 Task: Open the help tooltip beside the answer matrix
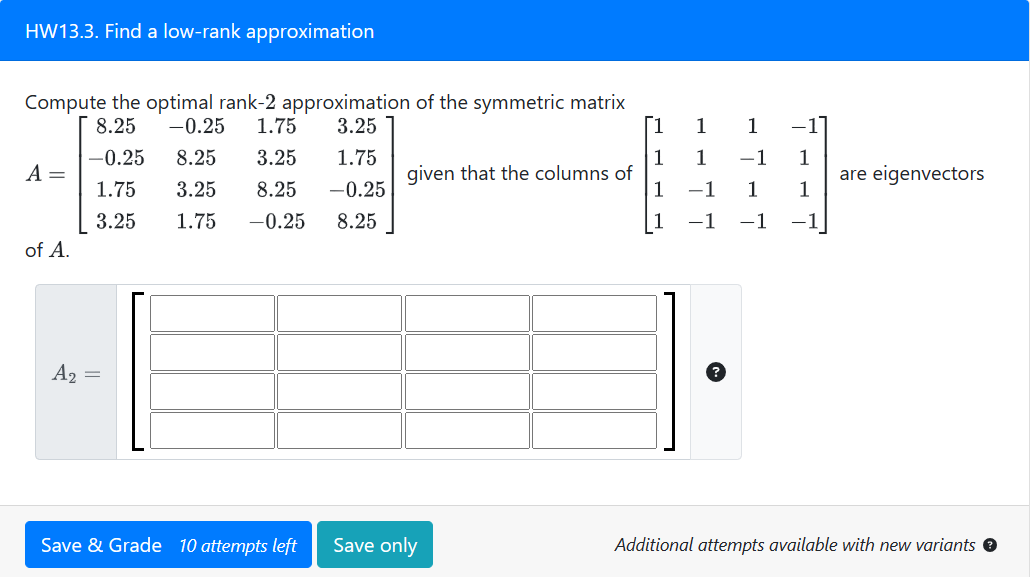coord(716,372)
